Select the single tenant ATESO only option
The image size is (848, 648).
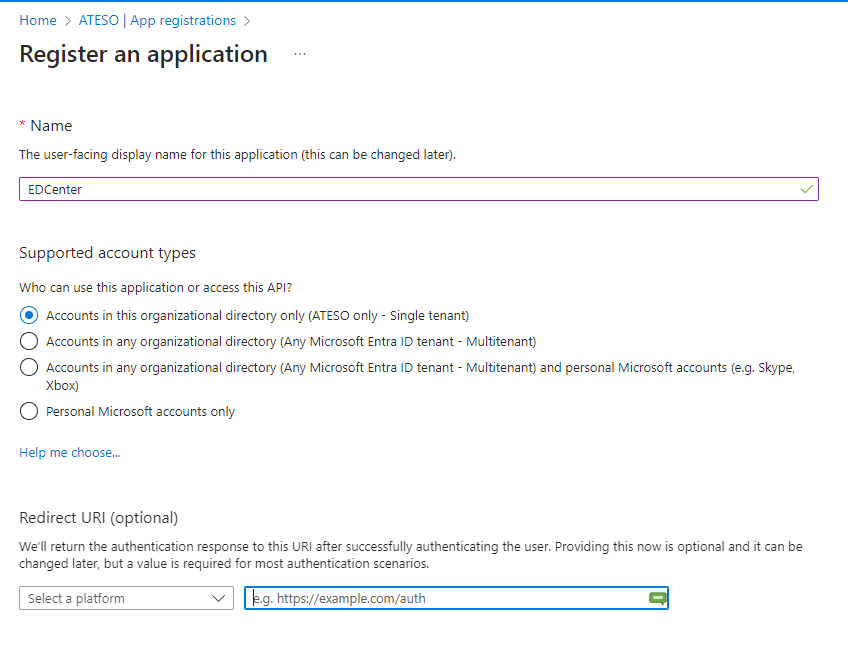coord(29,315)
